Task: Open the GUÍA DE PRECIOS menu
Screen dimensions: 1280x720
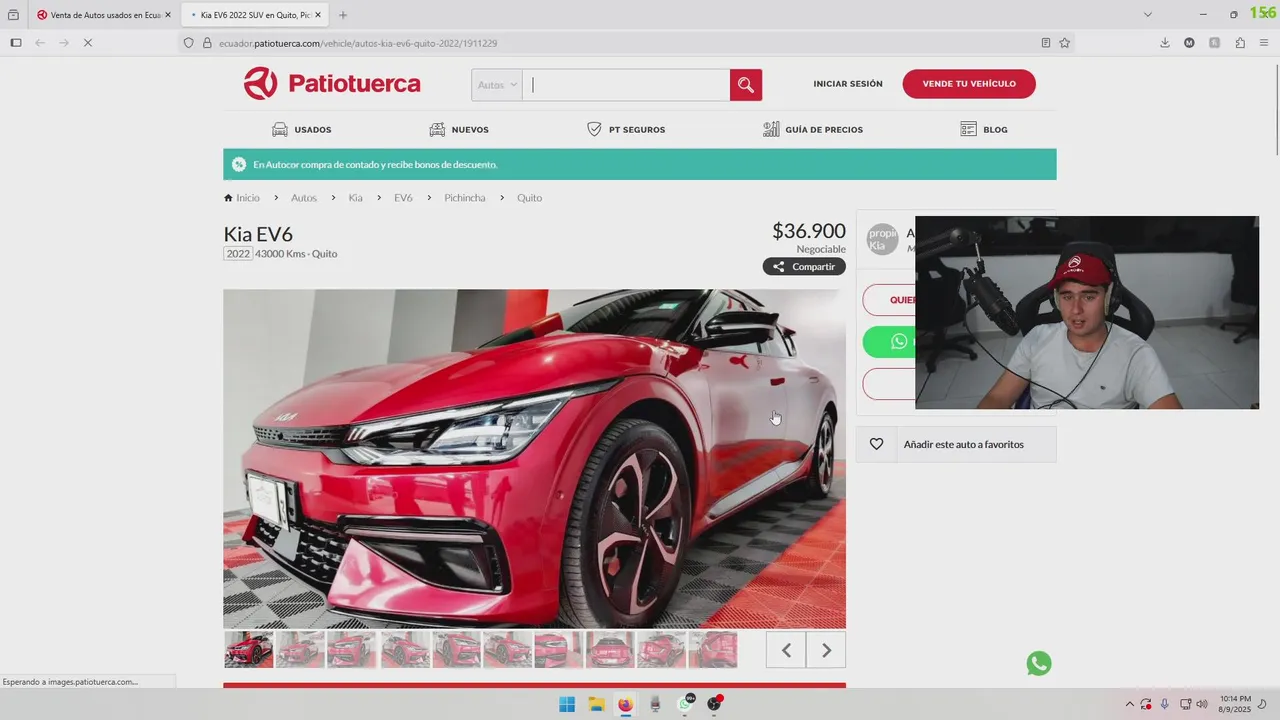Action: [813, 130]
